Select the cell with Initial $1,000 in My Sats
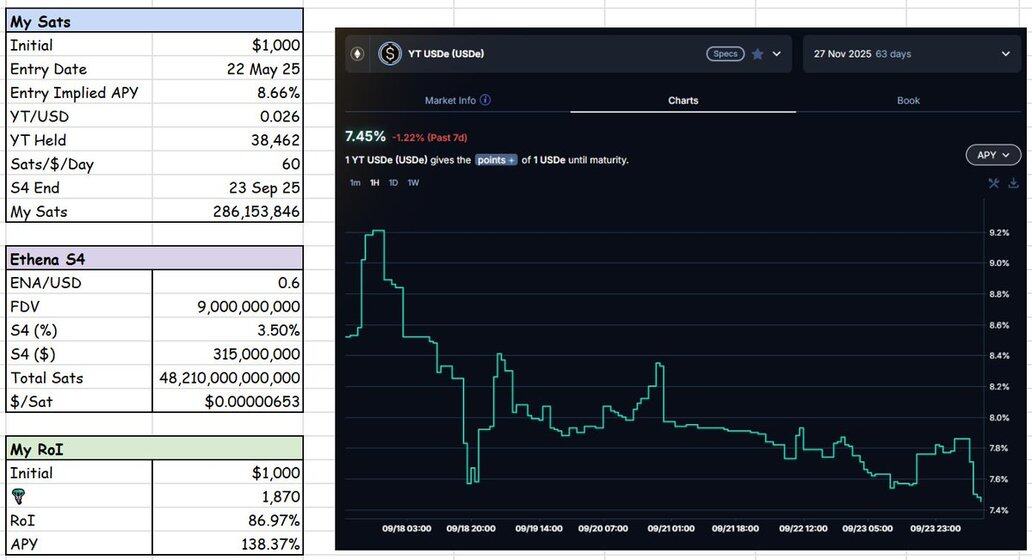Viewport: 1032px width, 560px height. click(x=228, y=45)
